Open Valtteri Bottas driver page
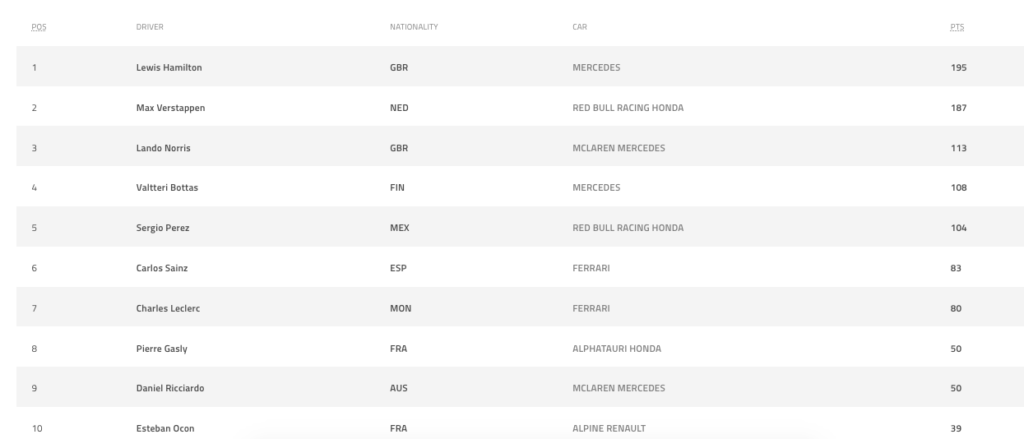The image size is (1024, 439). [167, 187]
